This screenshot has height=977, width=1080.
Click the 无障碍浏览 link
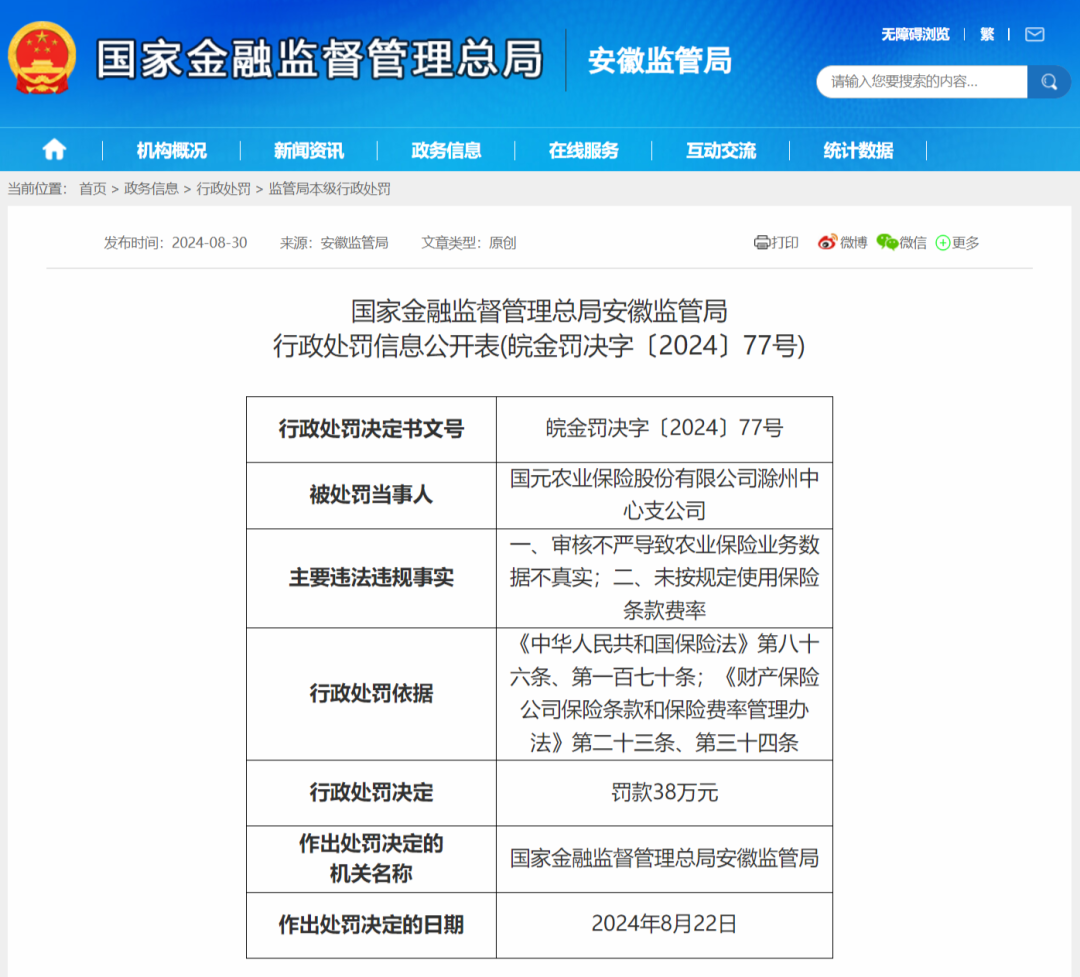915,34
